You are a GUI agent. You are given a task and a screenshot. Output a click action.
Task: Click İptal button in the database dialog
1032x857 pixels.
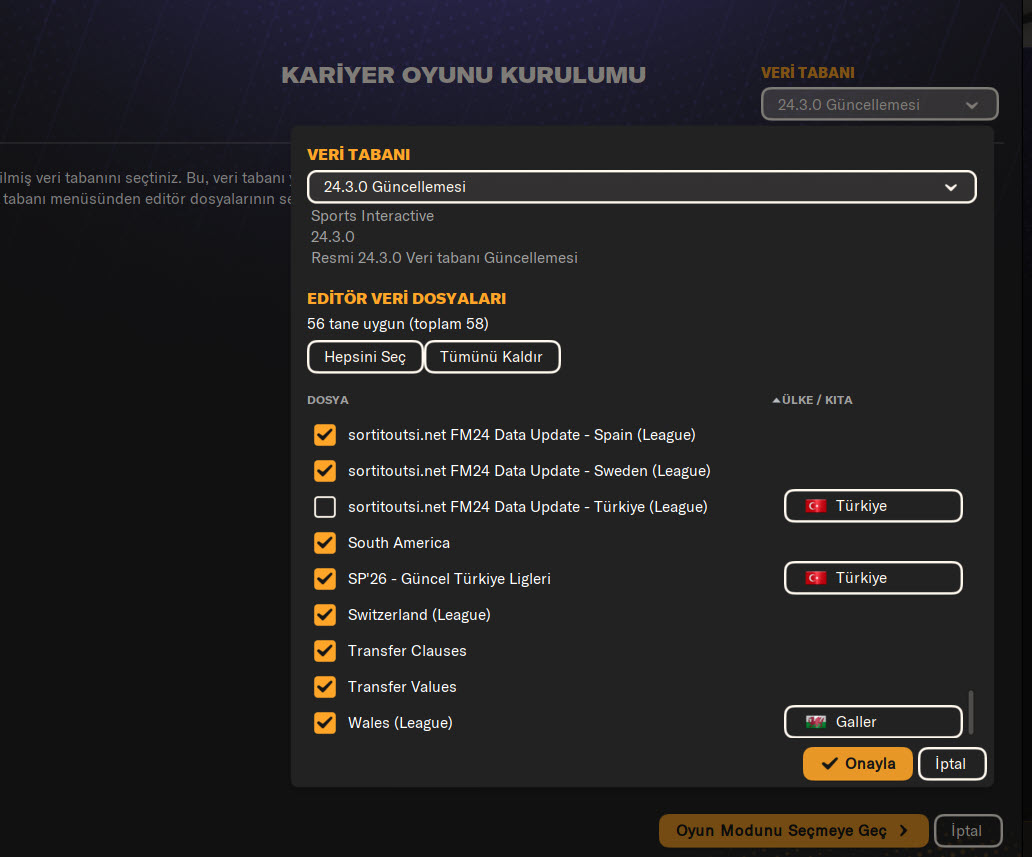tap(951, 764)
